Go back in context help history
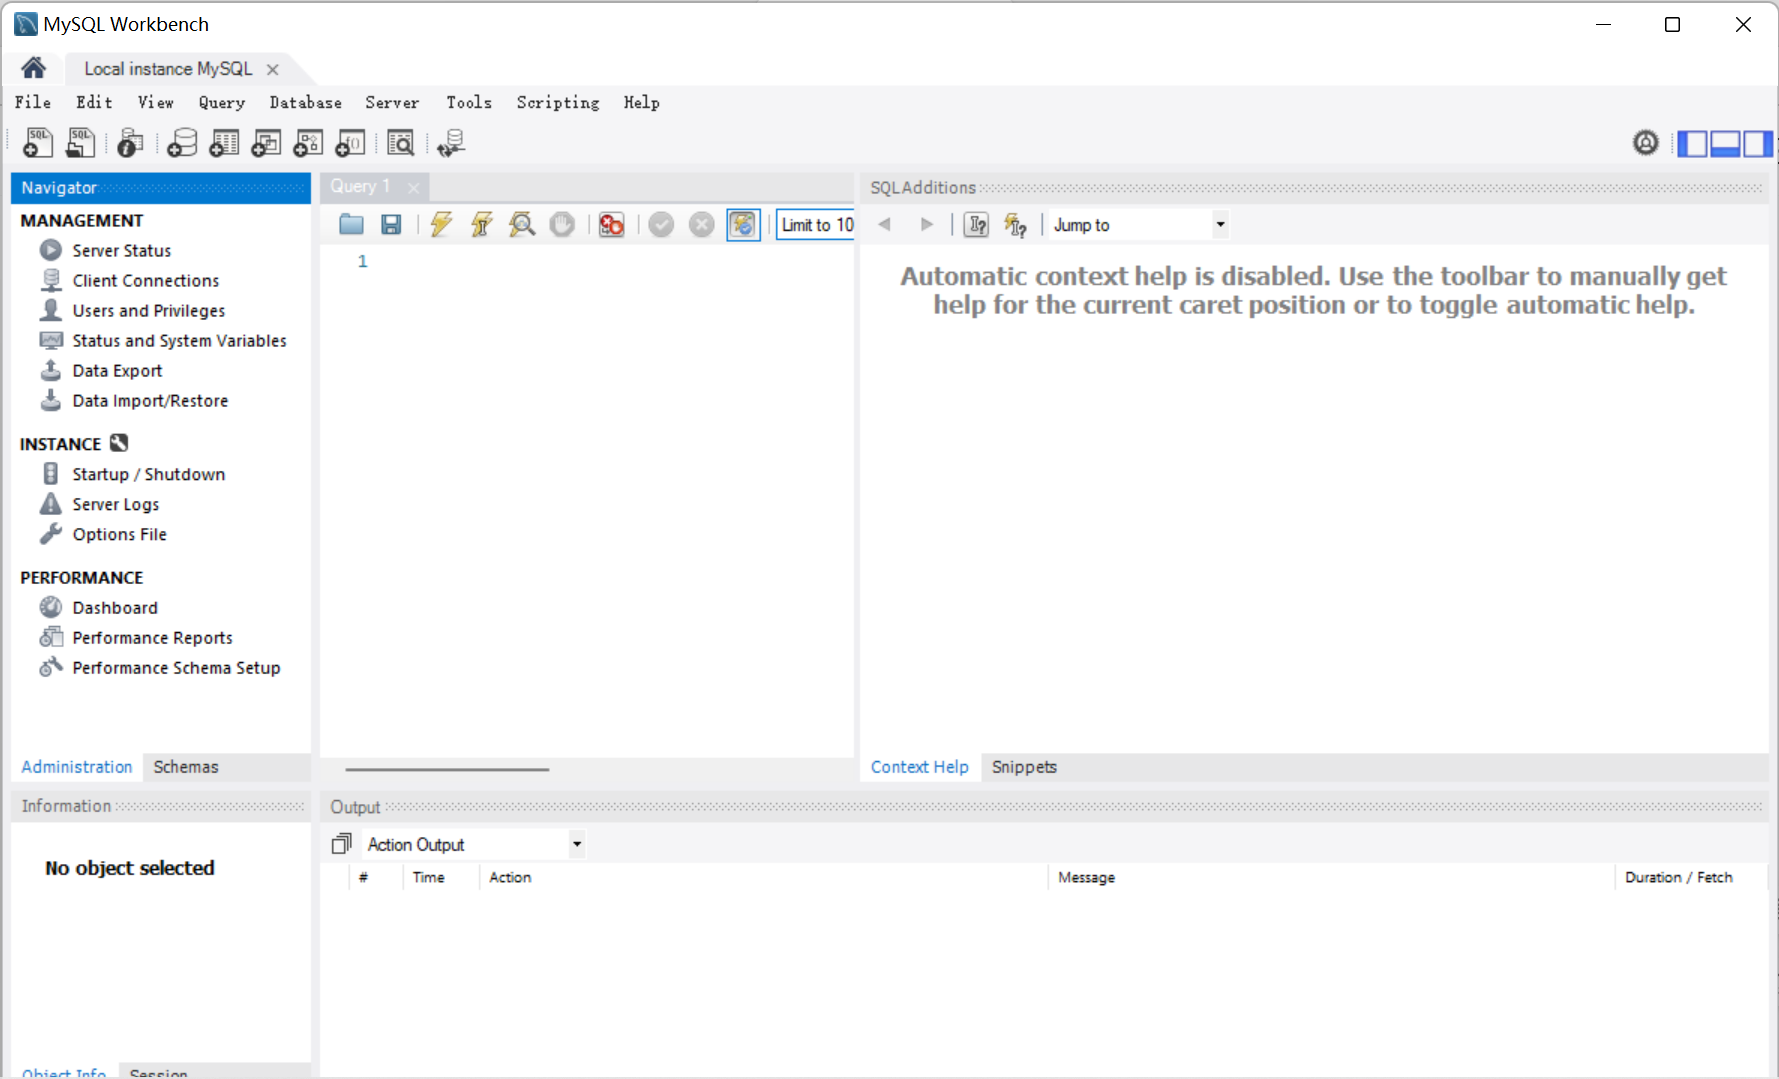 click(884, 224)
